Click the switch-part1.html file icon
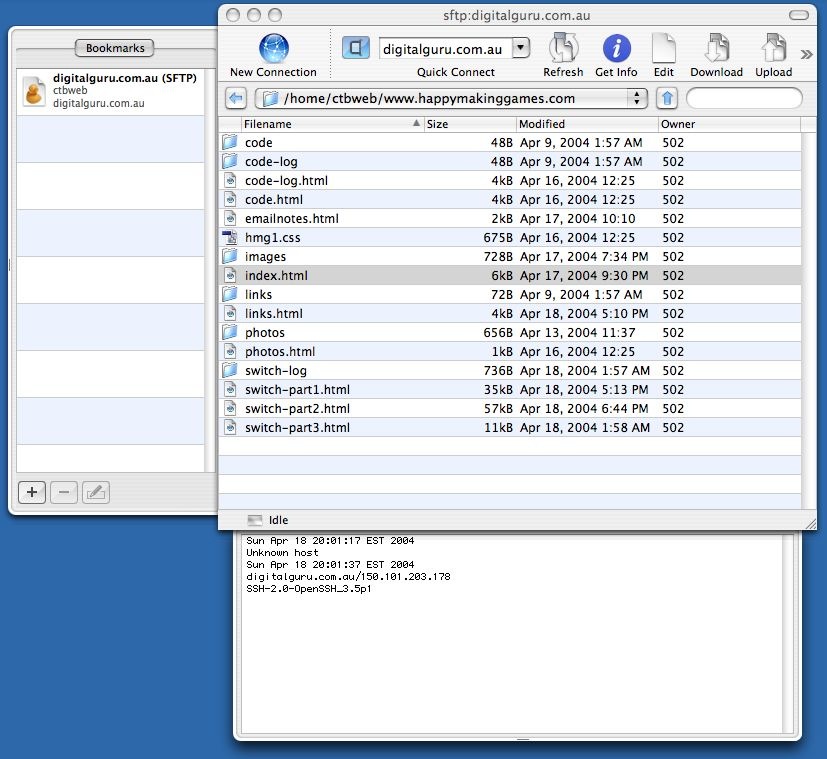Viewport: 827px width, 759px height. tap(230, 389)
